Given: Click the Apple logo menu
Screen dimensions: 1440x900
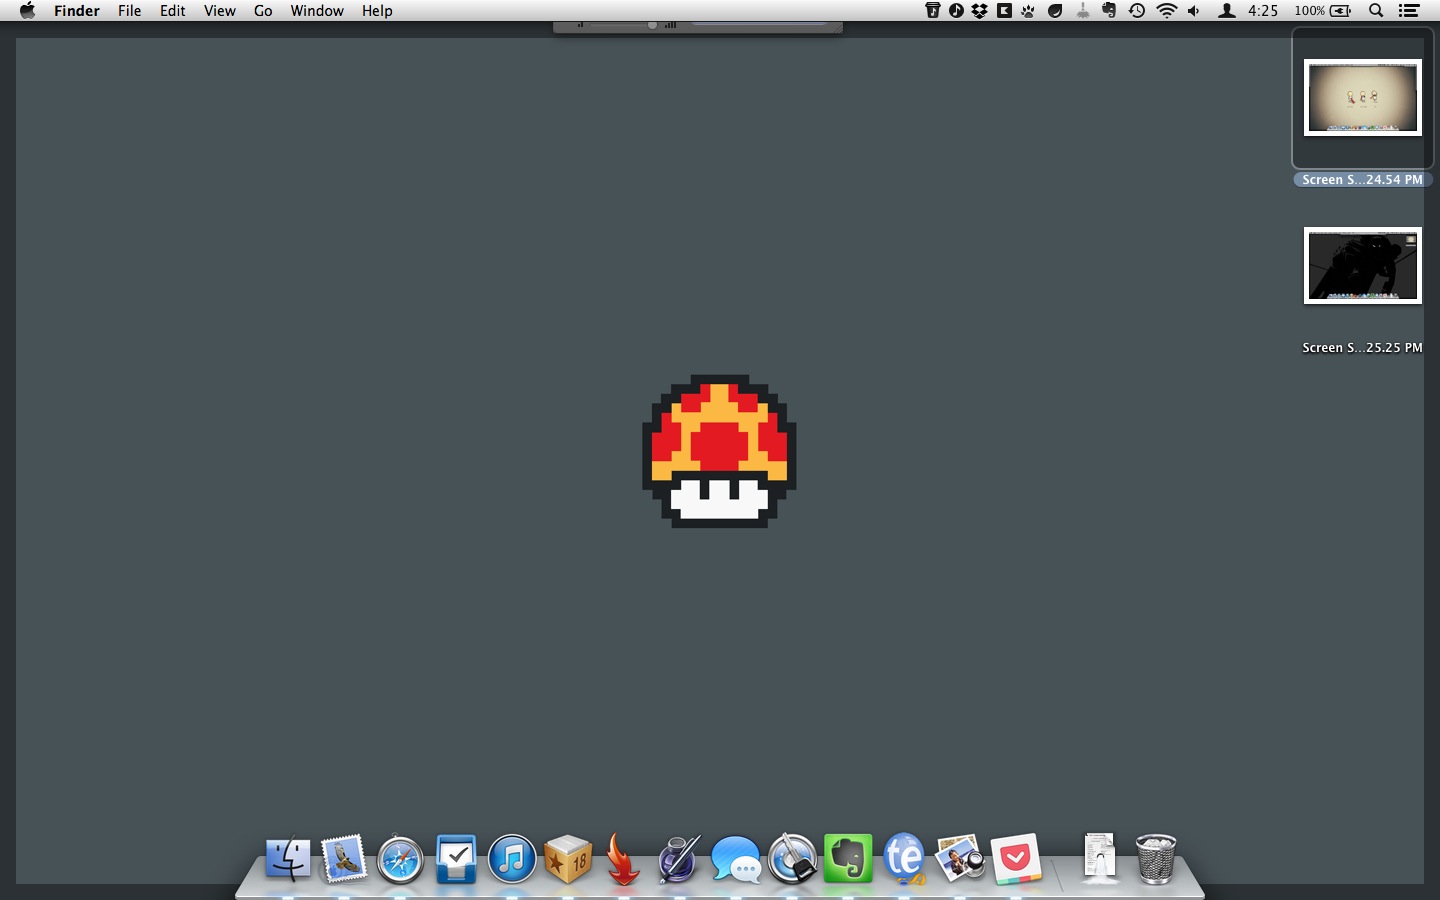Looking at the screenshot, I should click(27, 11).
